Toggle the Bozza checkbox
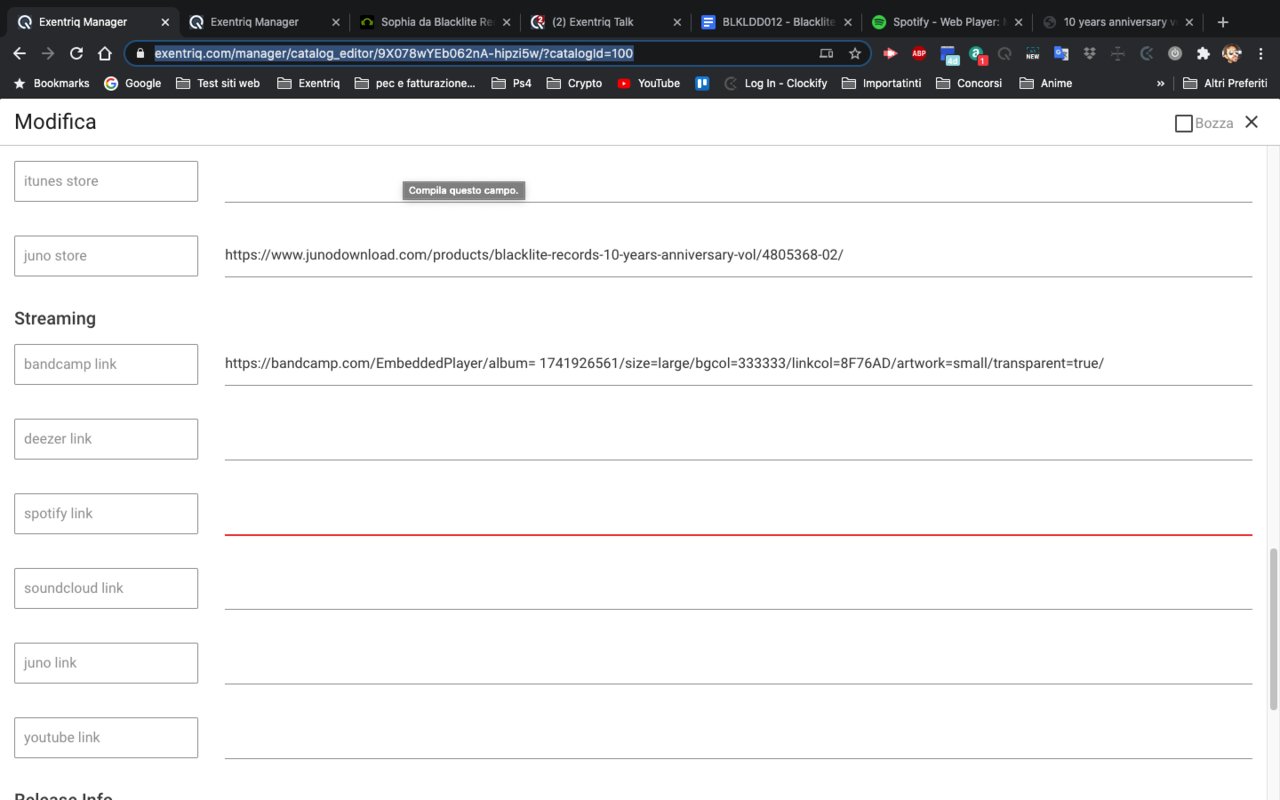This screenshot has width=1280, height=800. tap(1184, 123)
